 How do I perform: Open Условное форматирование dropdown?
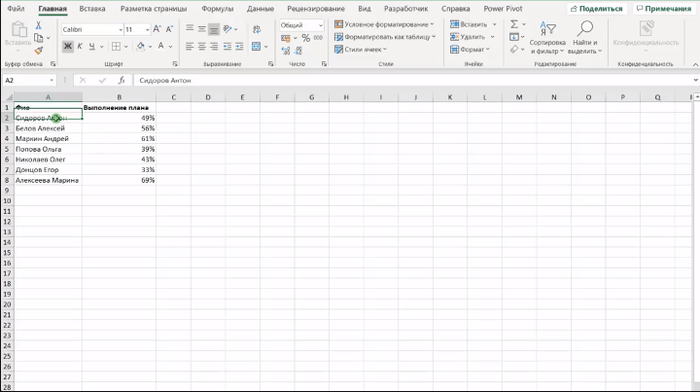[x=384, y=24]
